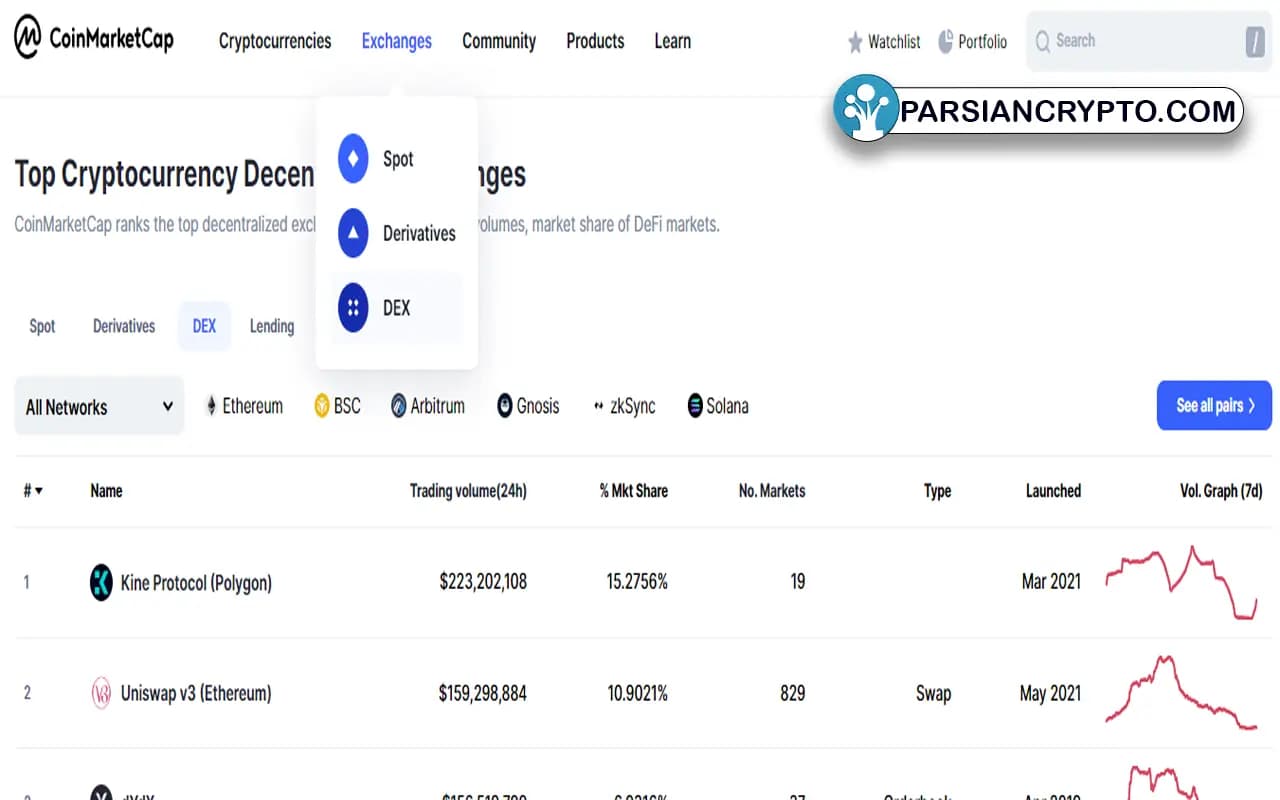Click the 19 markets count for Kine Protocol

(x=797, y=582)
